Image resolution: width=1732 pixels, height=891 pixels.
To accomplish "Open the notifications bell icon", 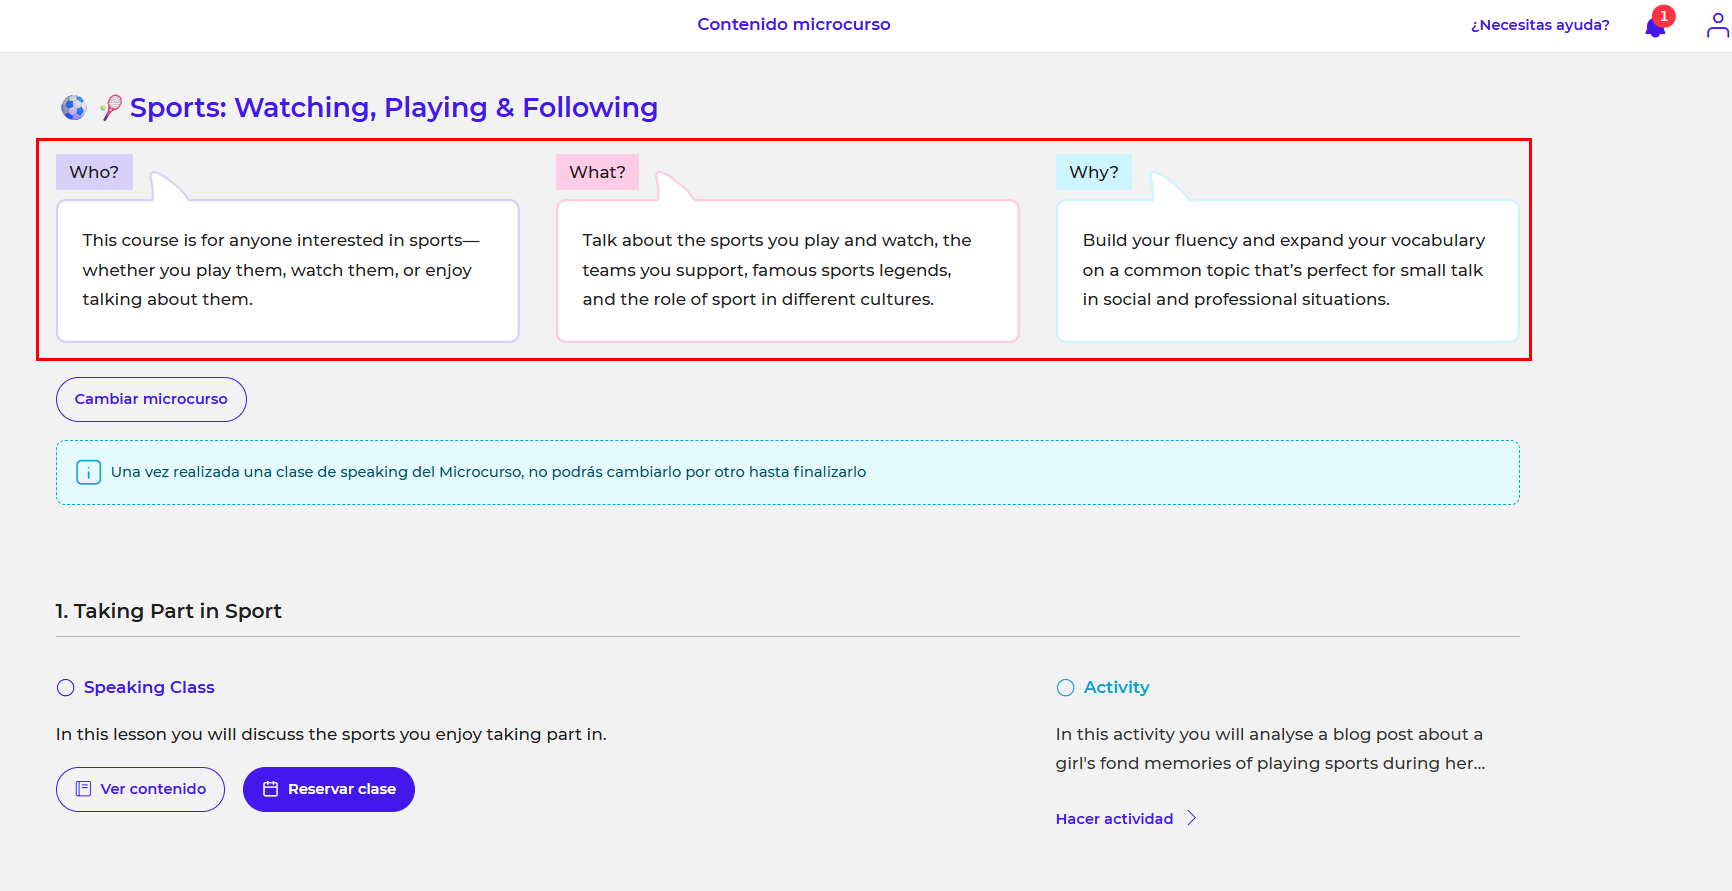I will (x=1654, y=28).
